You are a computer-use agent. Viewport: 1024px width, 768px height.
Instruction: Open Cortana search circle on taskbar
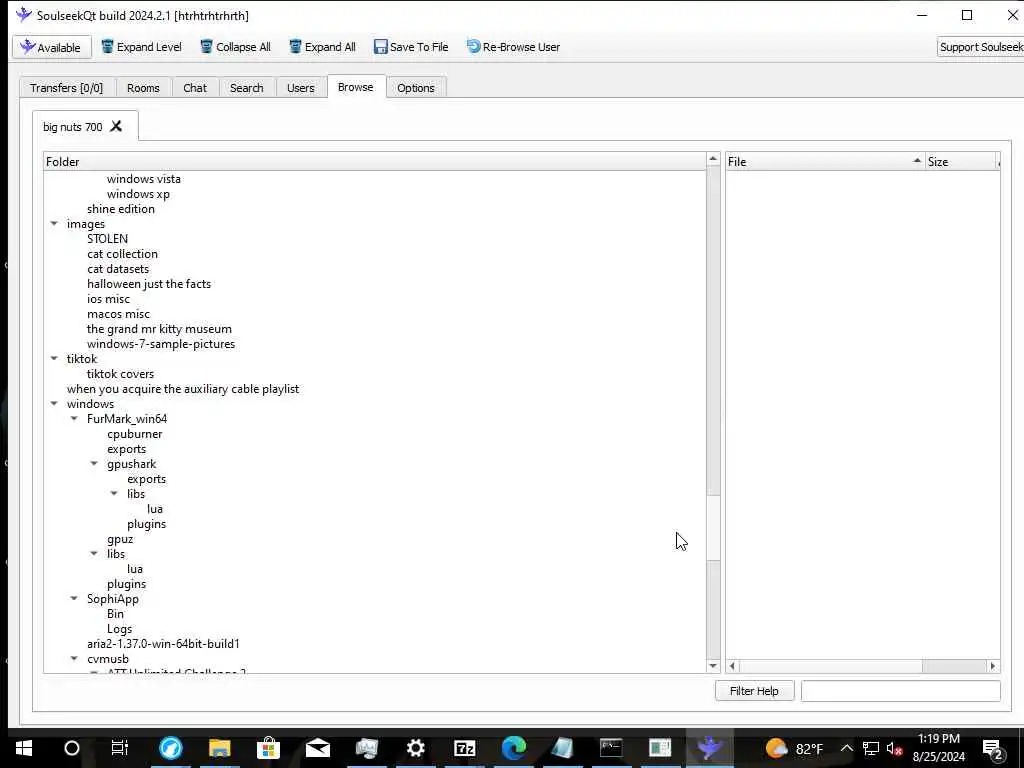click(x=72, y=748)
